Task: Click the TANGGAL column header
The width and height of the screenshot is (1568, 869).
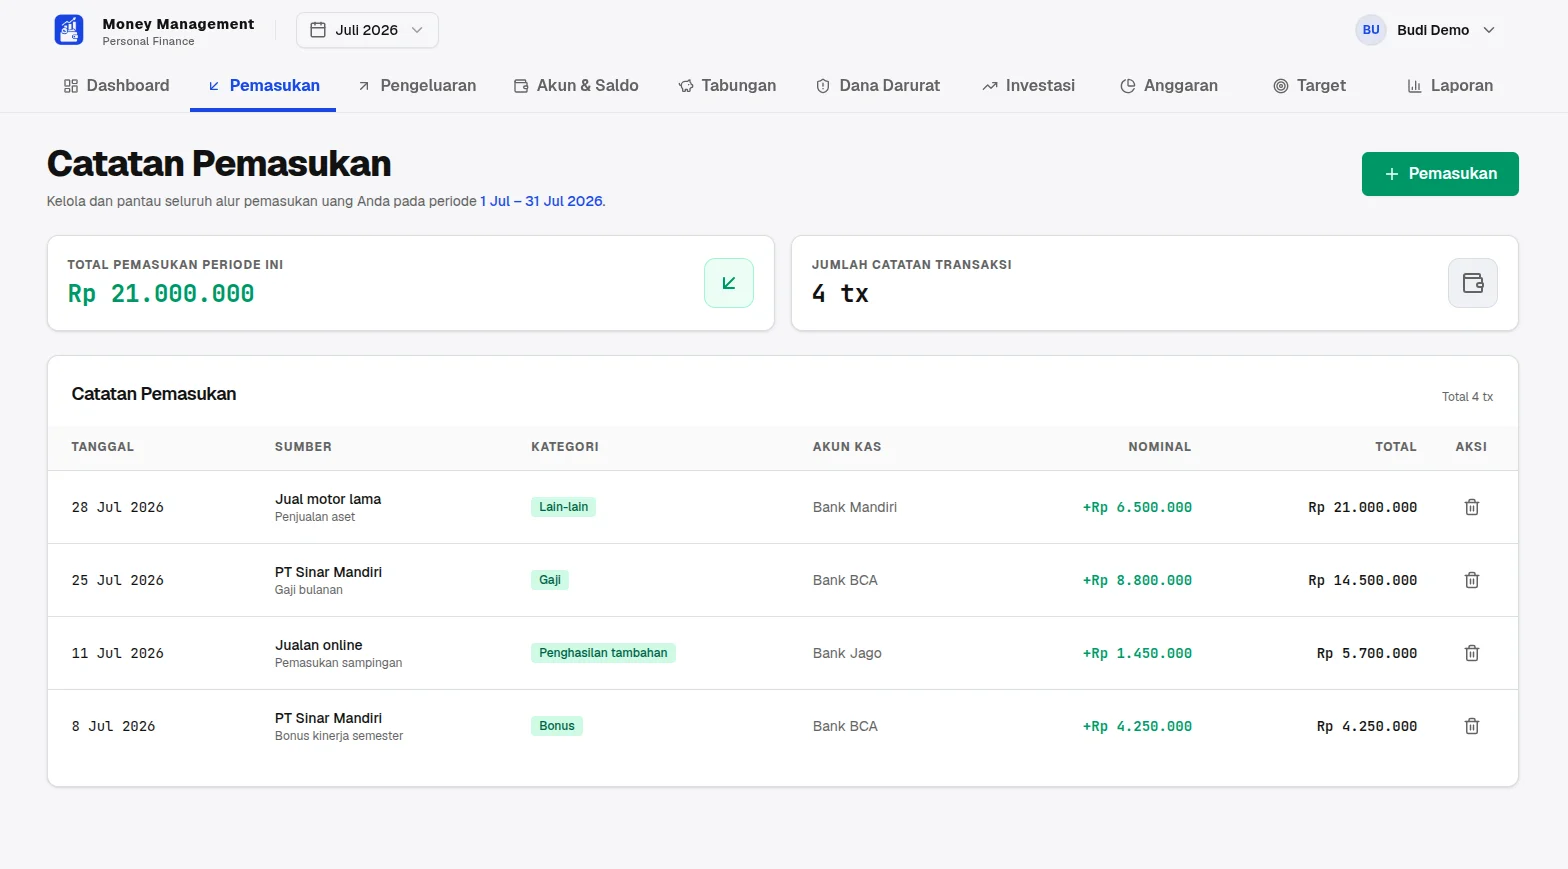Action: 102,447
